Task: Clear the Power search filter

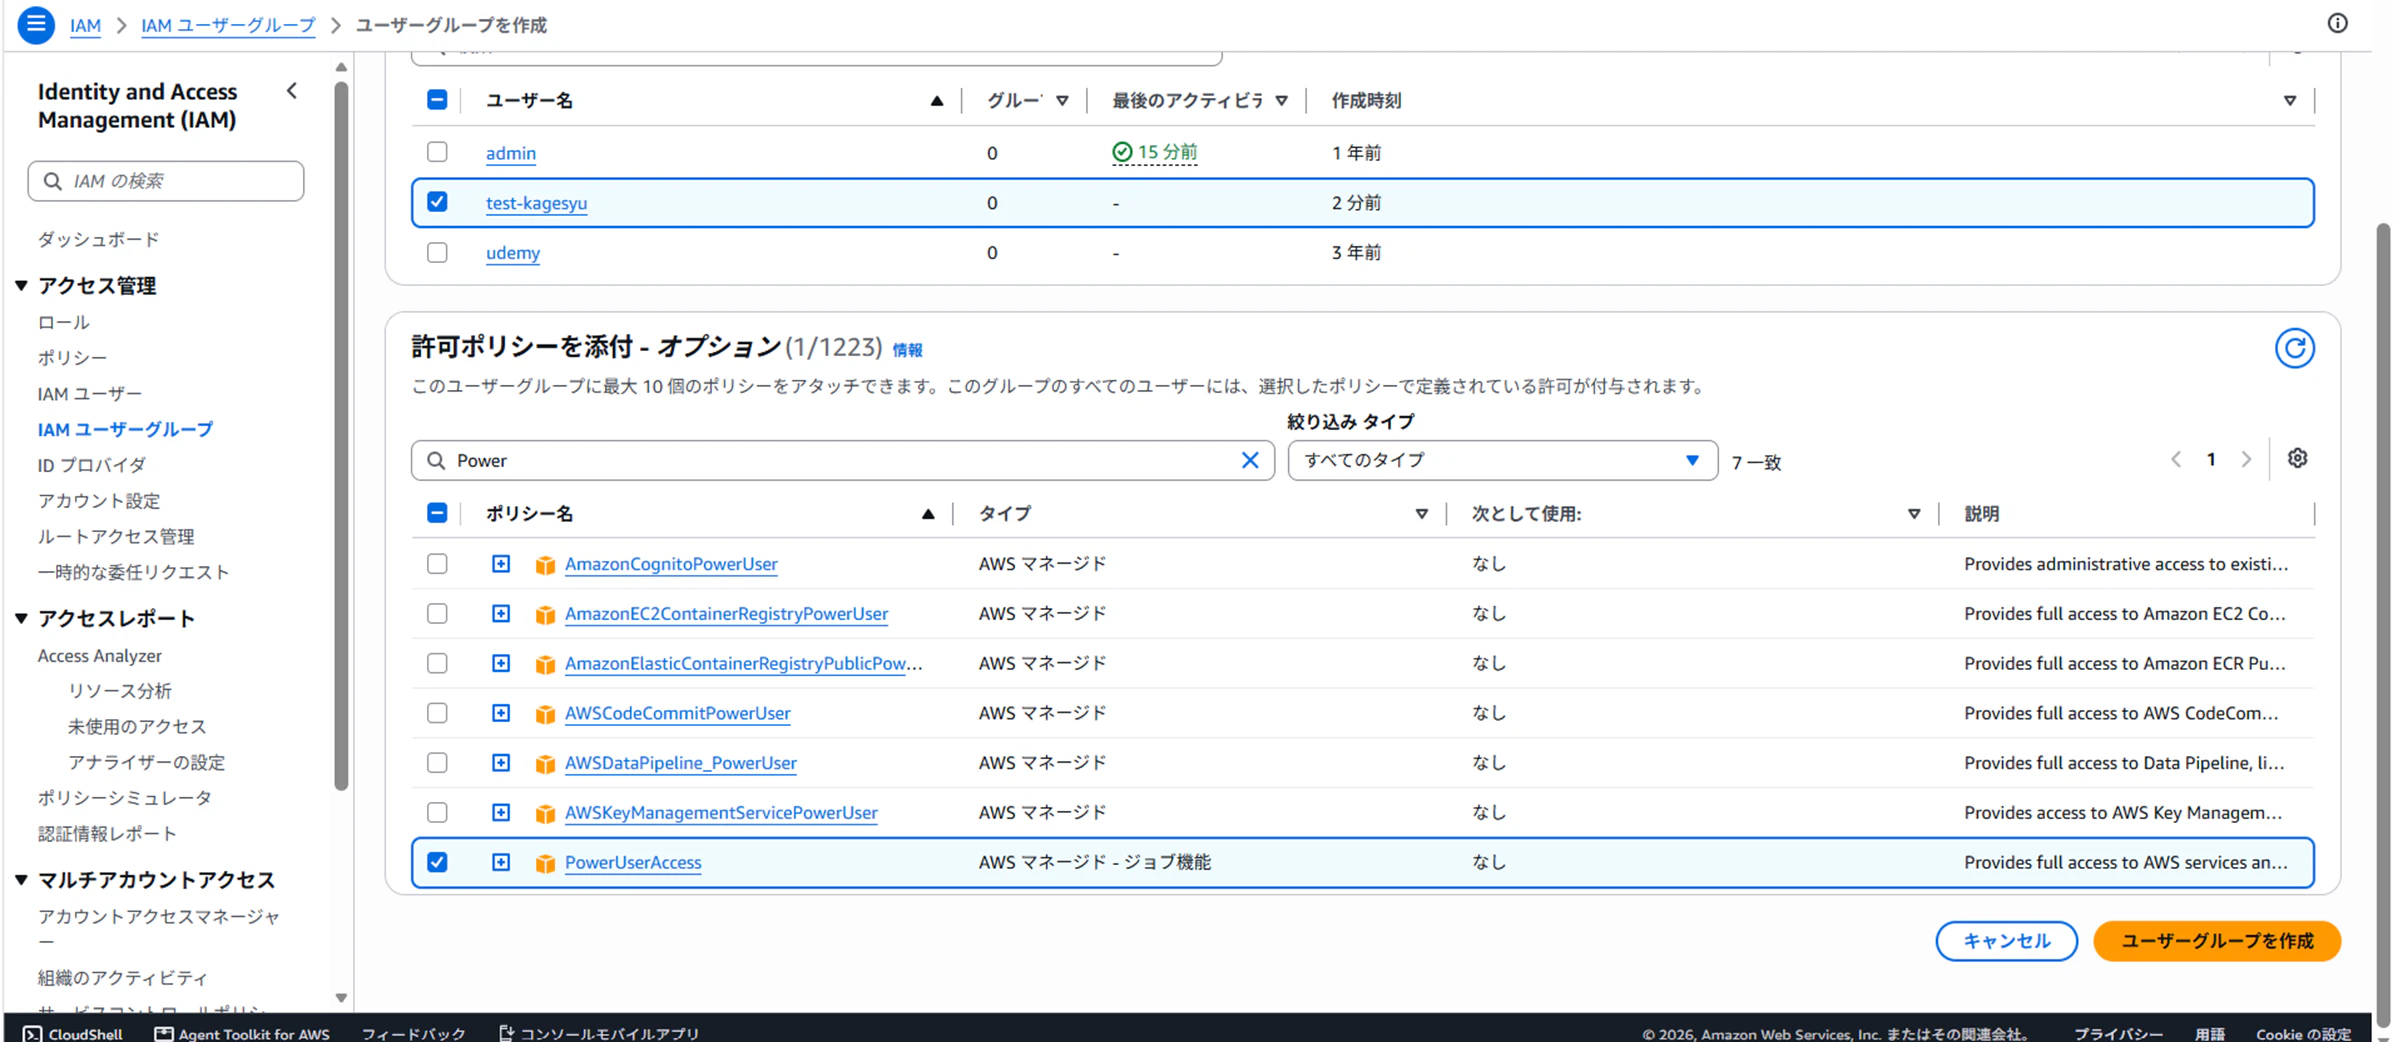Action: 1250,460
